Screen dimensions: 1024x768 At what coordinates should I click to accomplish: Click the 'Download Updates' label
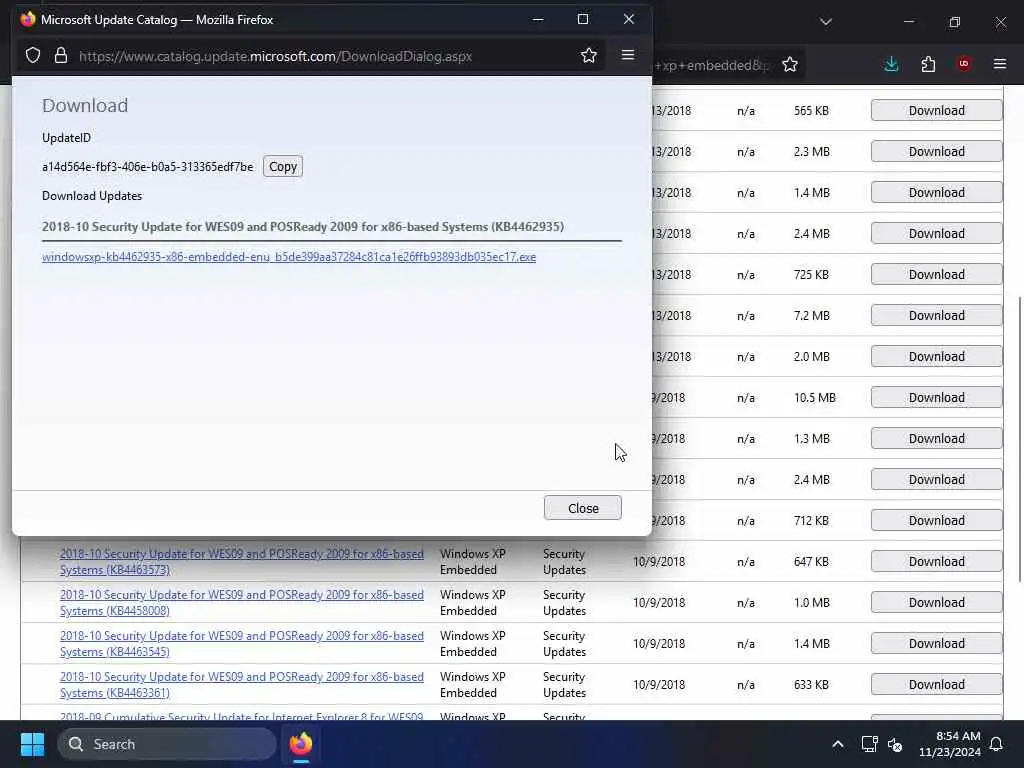(92, 196)
